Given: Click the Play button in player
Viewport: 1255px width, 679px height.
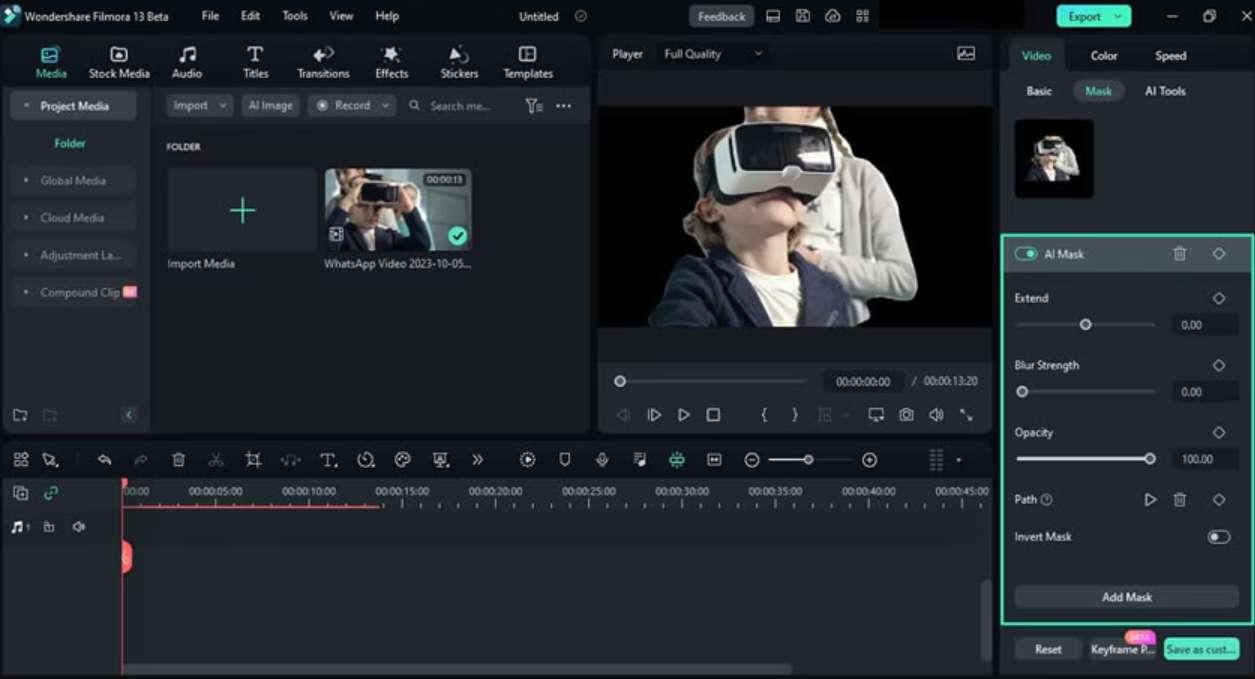Looking at the screenshot, I should click(x=684, y=414).
